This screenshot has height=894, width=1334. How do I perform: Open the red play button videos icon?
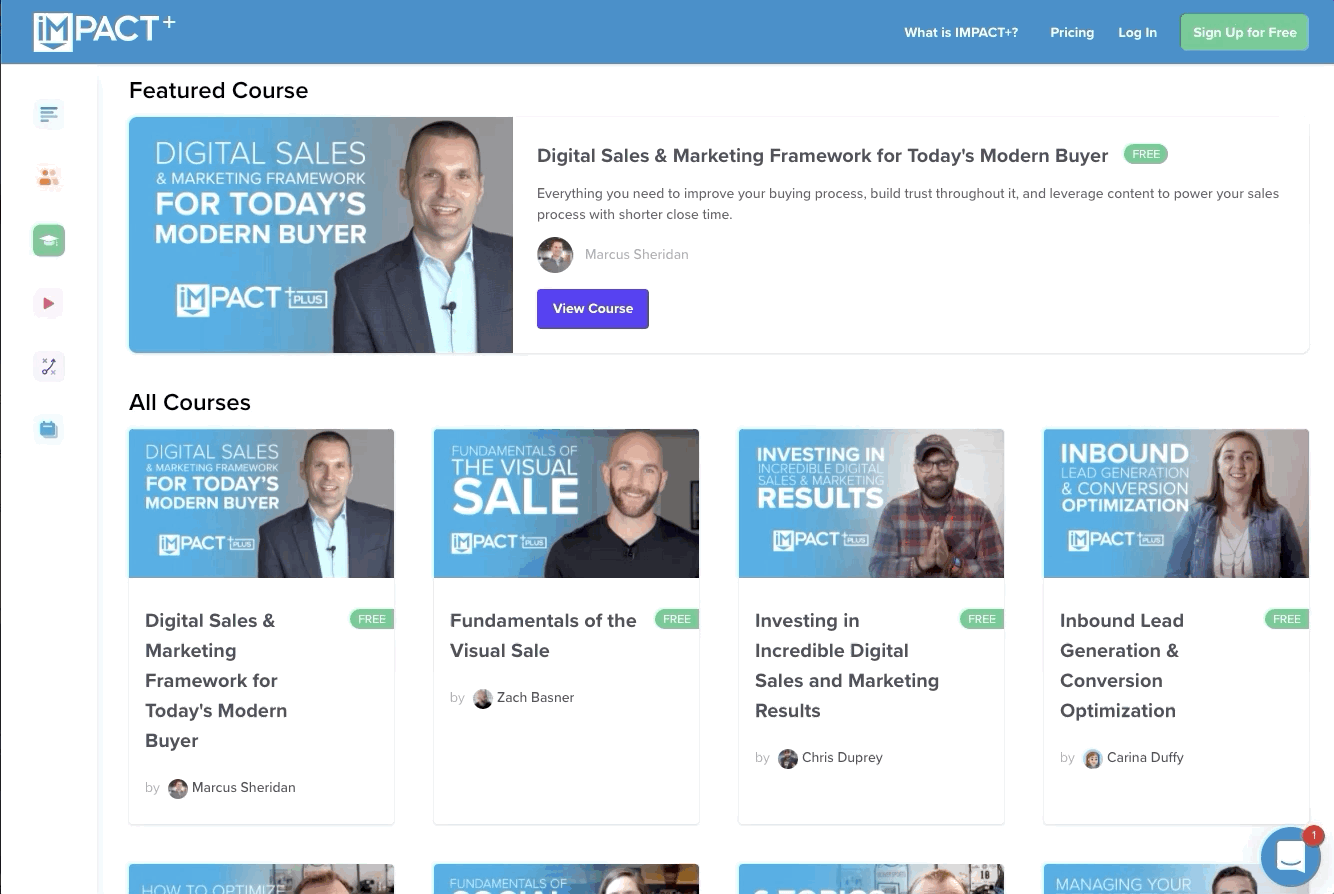tap(48, 303)
